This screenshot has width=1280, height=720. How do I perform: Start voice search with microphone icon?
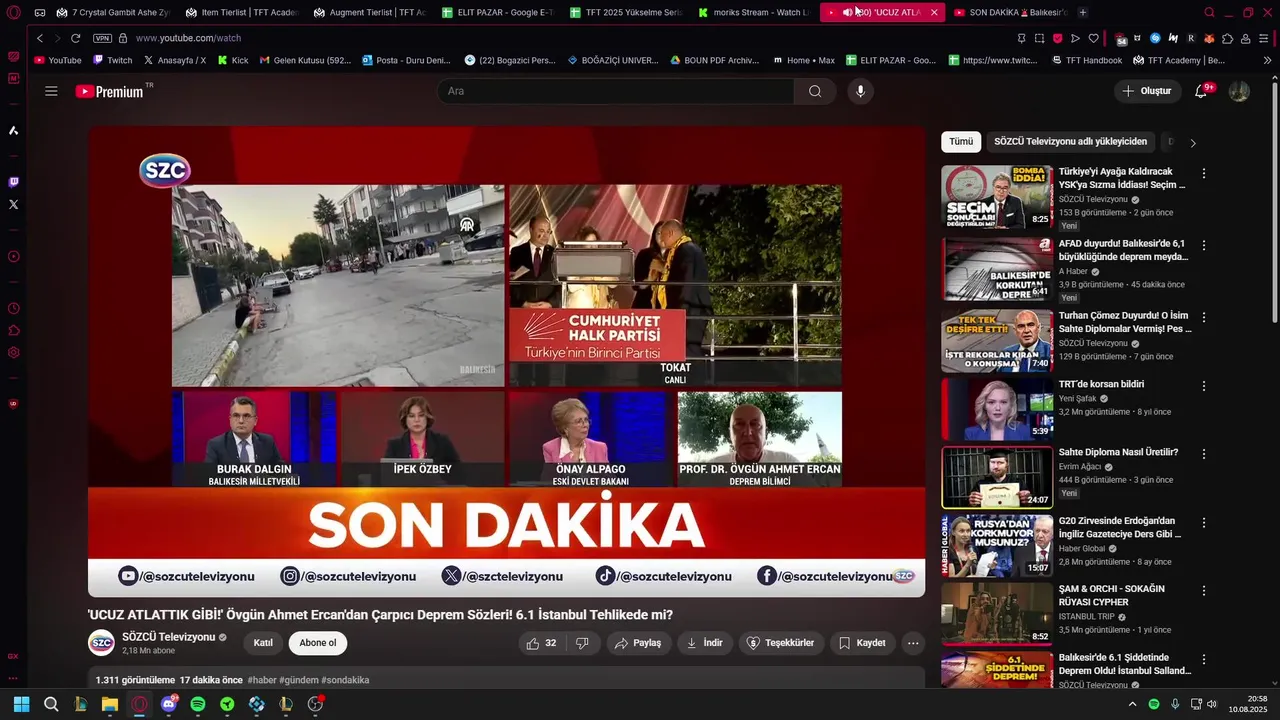tap(860, 91)
